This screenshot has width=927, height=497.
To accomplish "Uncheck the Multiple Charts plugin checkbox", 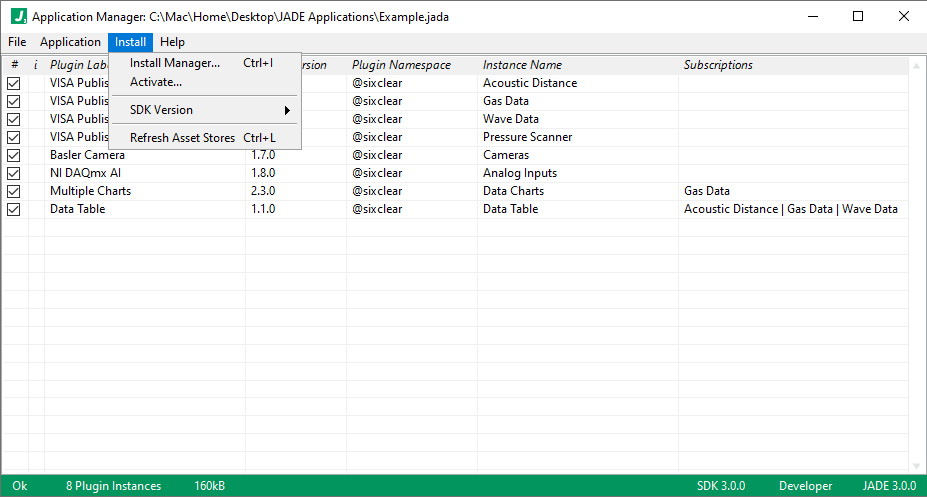I will coord(14,191).
